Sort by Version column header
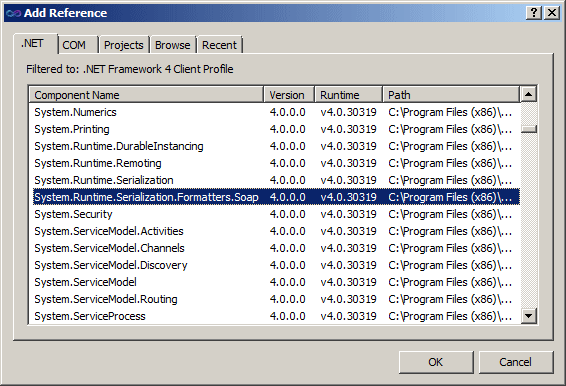 289,95
